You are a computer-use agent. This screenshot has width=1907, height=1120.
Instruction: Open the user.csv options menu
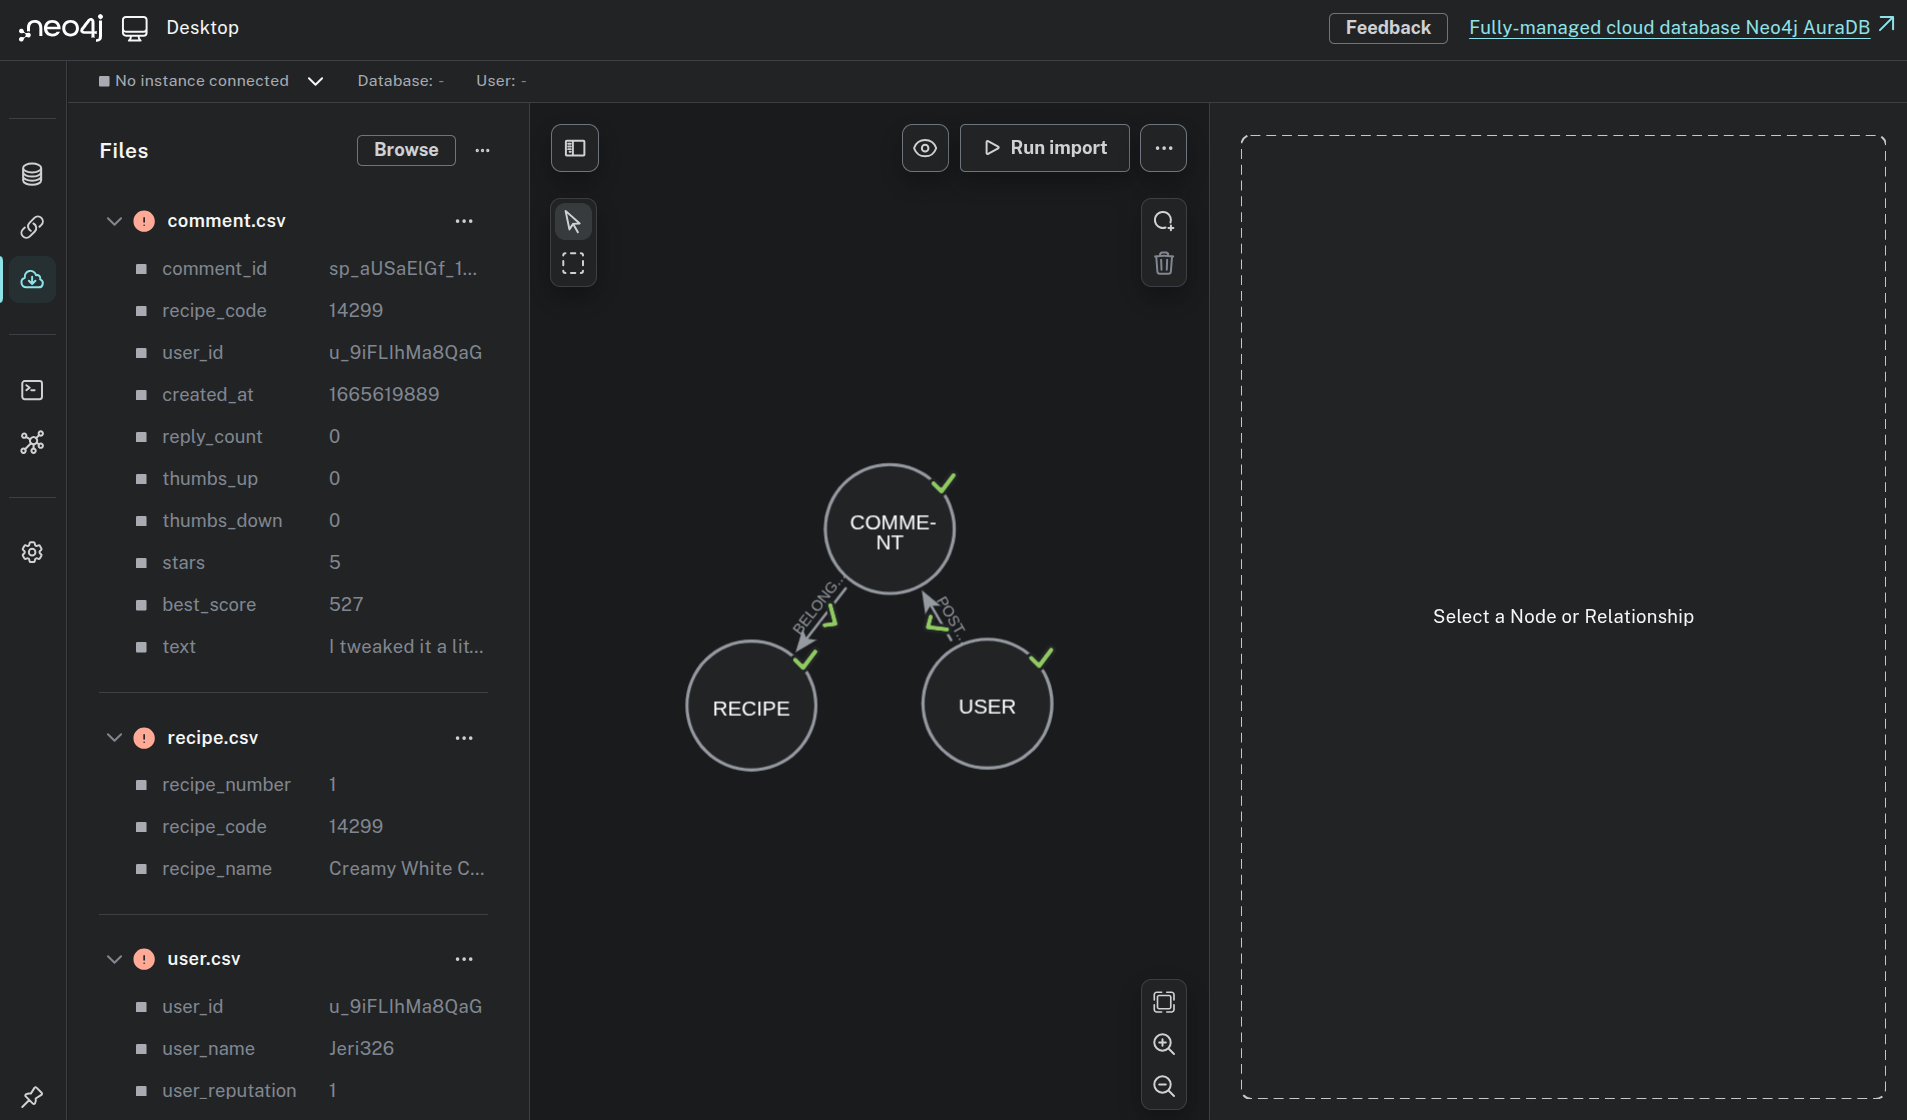click(x=463, y=958)
